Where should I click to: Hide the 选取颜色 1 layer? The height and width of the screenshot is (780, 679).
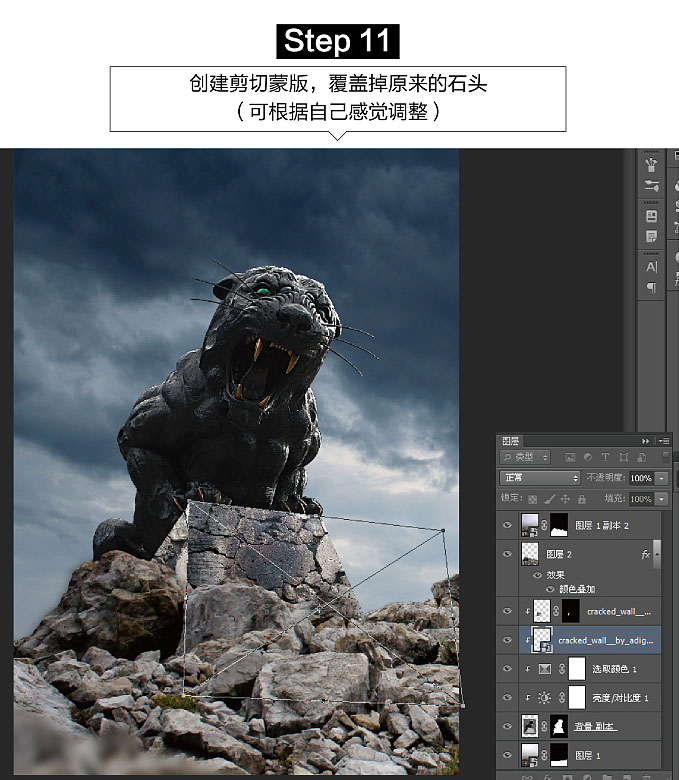coord(507,669)
